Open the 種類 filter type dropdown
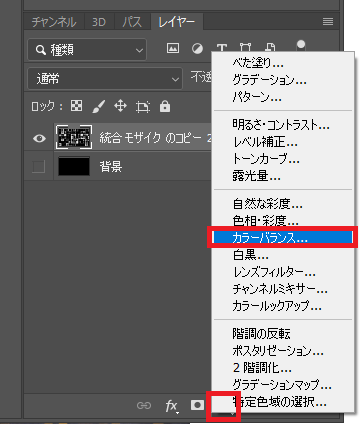Image resolution: width=362 pixels, height=424 pixels. [87, 50]
